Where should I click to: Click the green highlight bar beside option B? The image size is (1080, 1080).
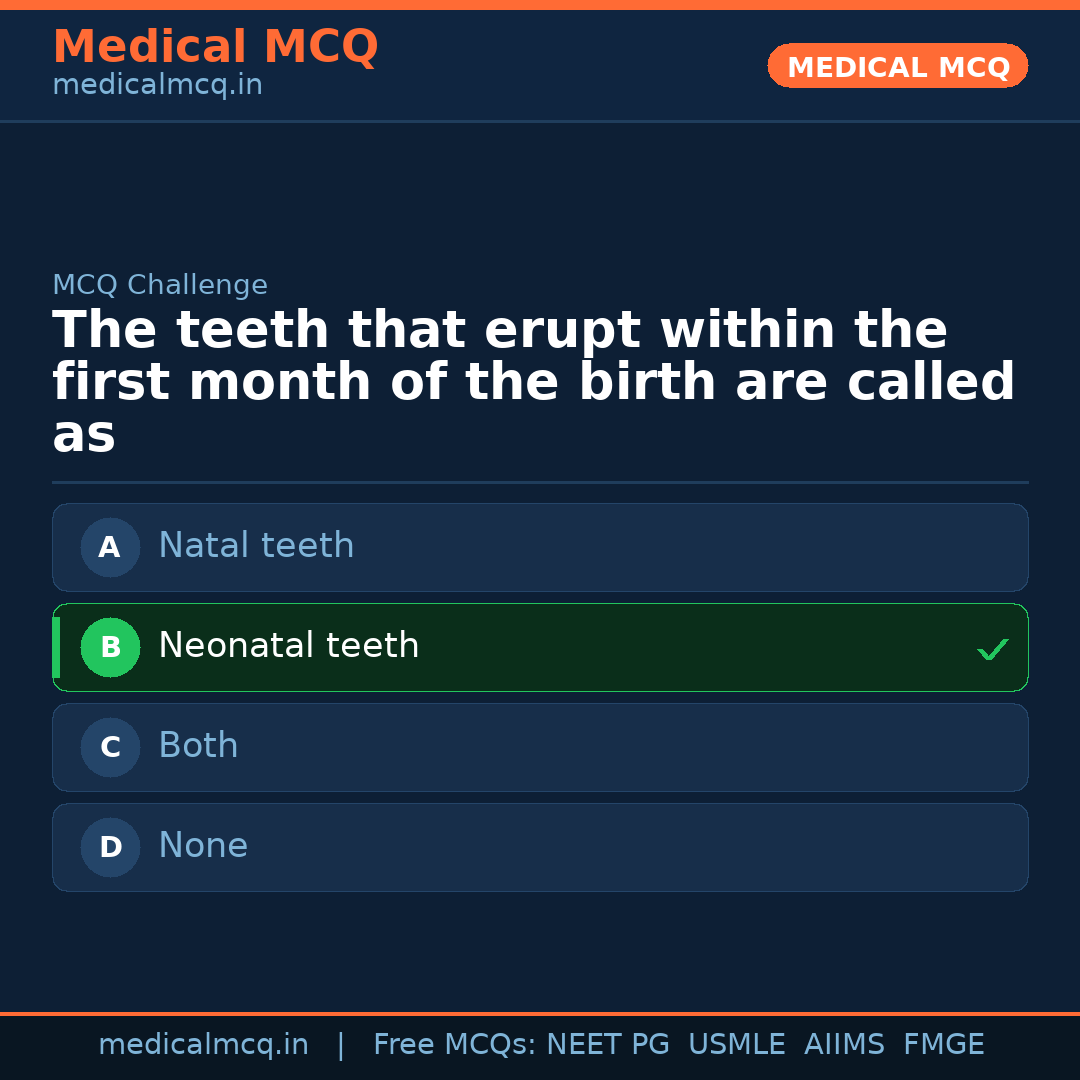[56, 647]
